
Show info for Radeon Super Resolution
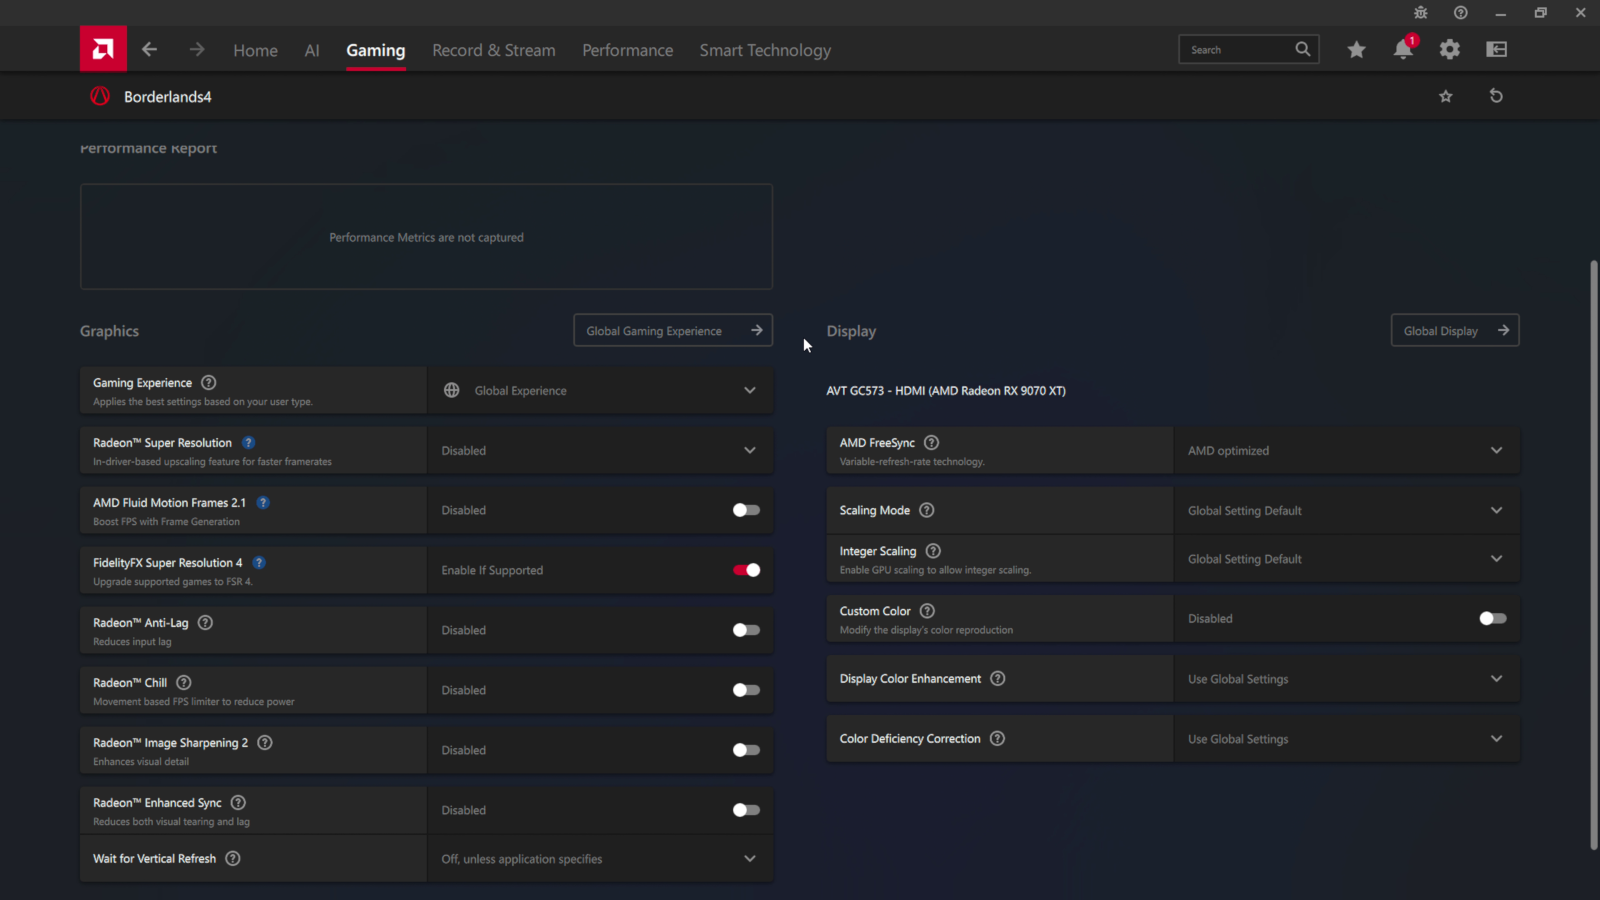point(249,443)
